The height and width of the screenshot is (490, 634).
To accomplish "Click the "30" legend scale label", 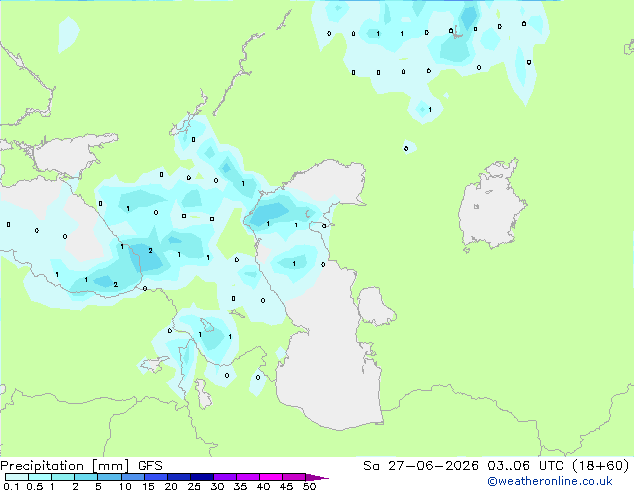I will (x=217, y=486).
